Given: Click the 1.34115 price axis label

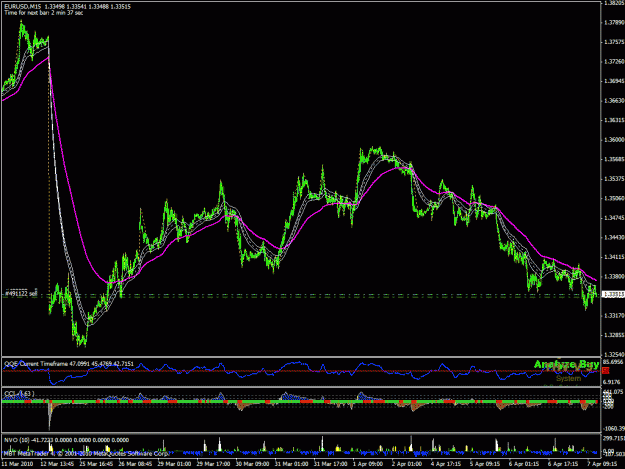Looking at the screenshot, I should pos(614,257).
